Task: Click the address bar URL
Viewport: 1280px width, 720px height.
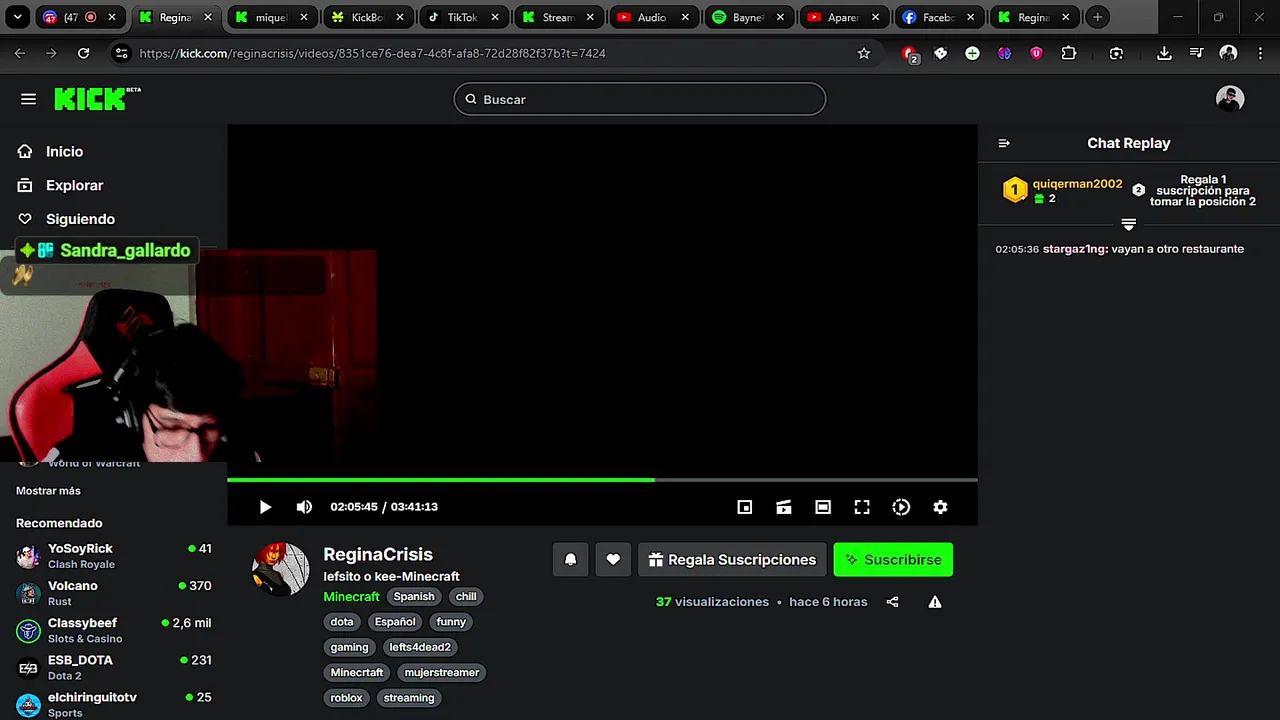Action: point(372,53)
